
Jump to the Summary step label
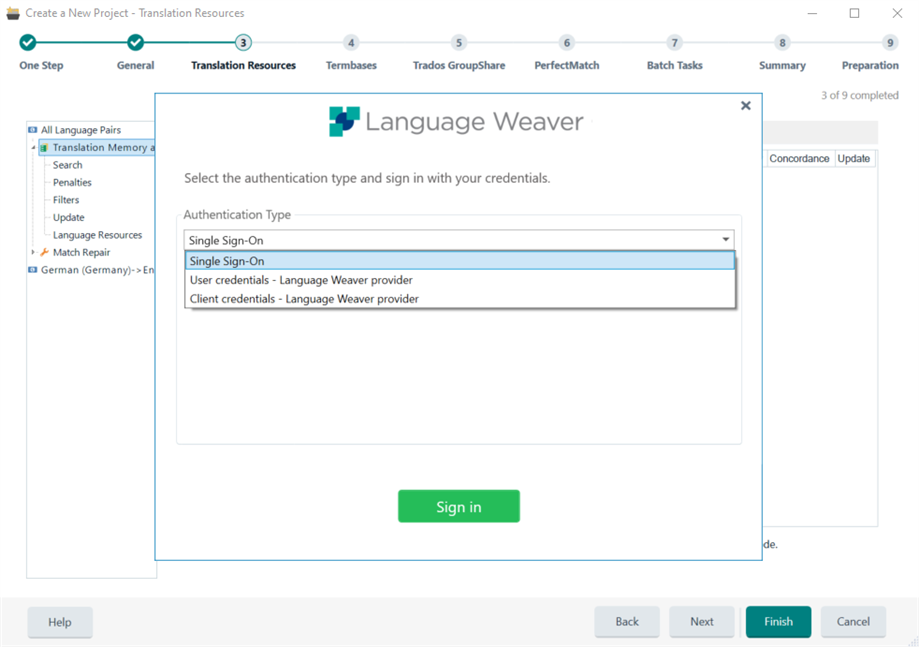point(782,66)
